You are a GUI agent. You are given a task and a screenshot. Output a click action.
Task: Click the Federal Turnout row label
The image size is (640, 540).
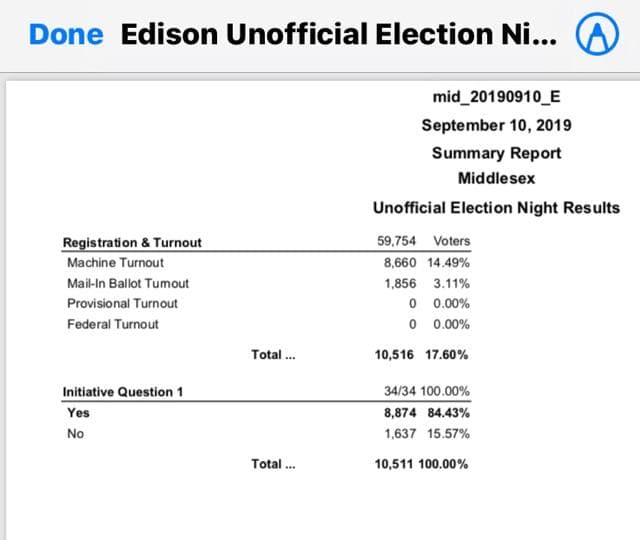[112, 324]
